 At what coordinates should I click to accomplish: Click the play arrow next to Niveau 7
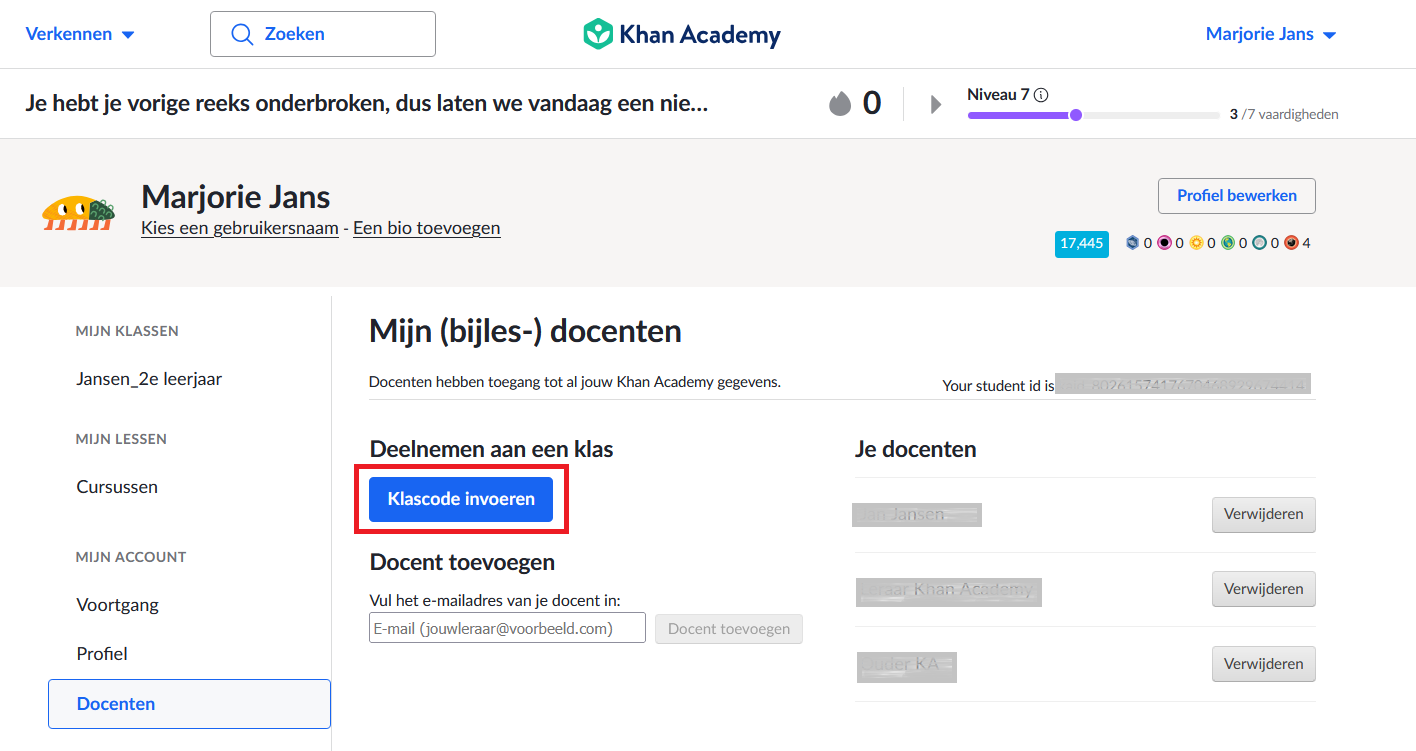(x=936, y=104)
